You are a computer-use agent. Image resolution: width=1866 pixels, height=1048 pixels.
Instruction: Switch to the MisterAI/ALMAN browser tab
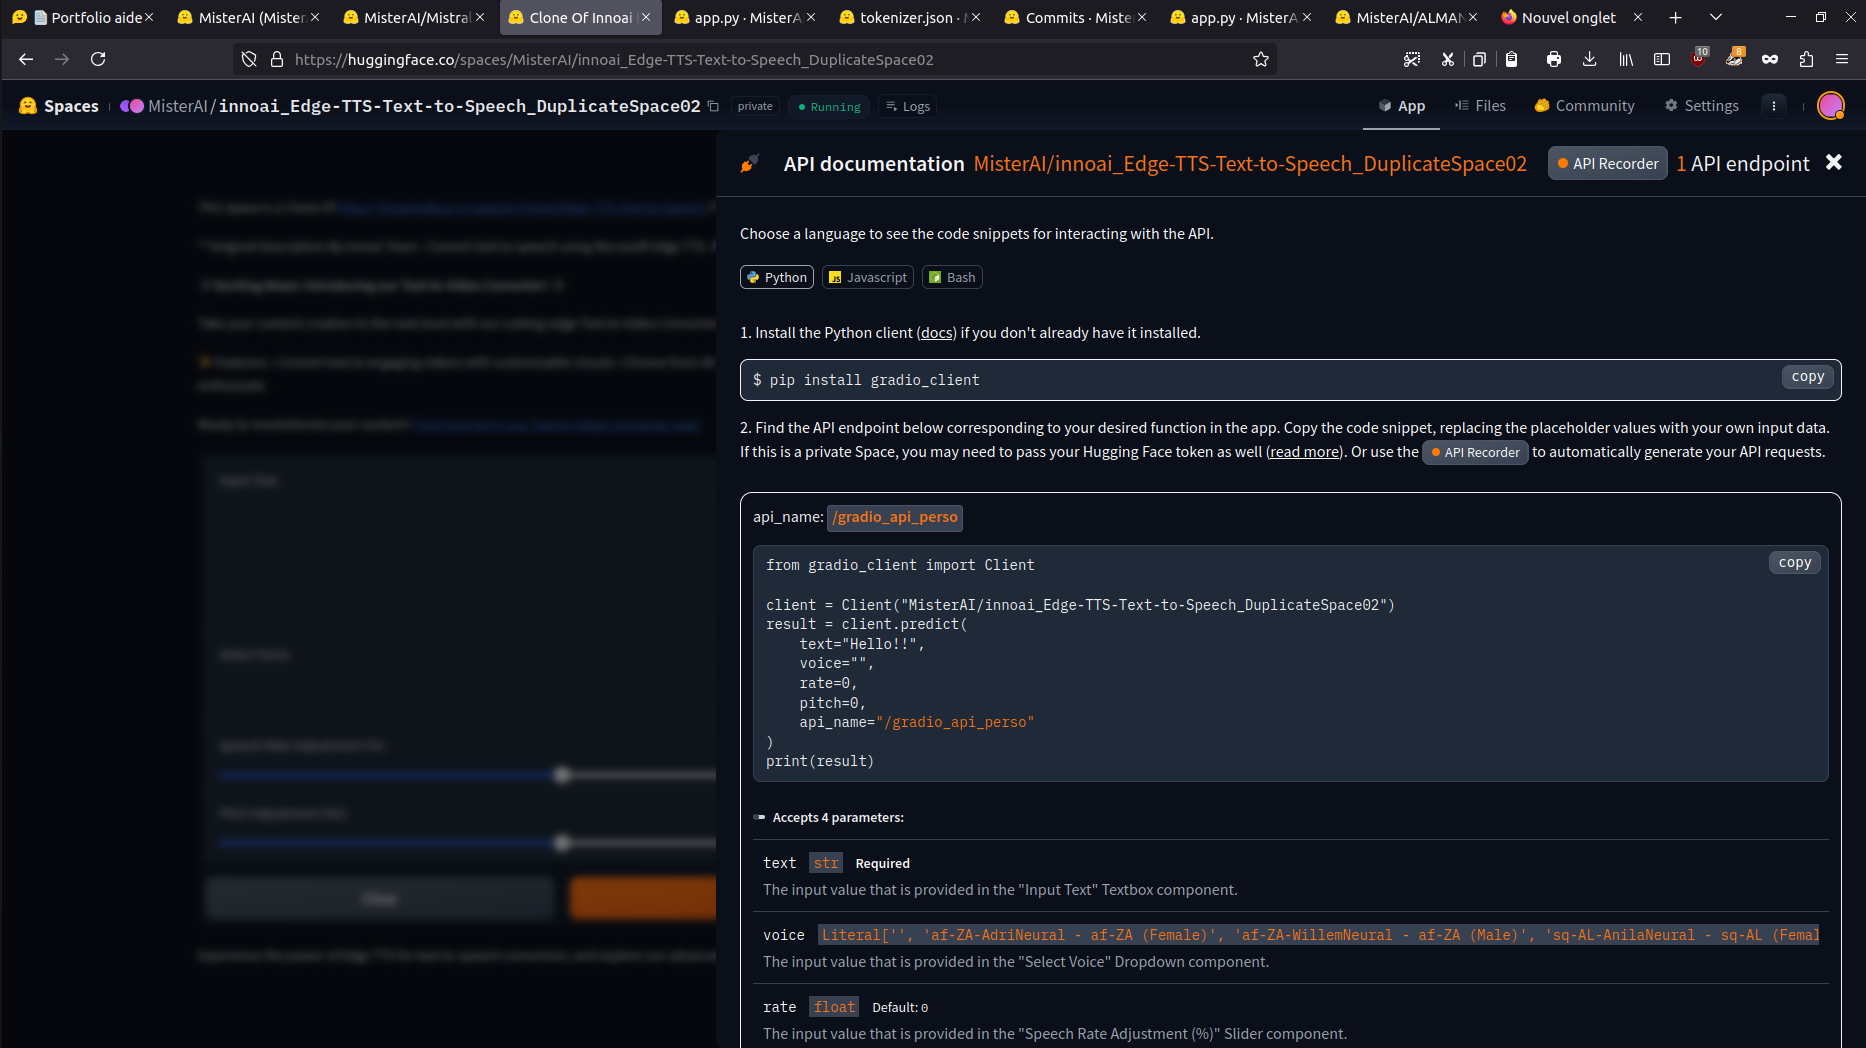click(x=1407, y=17)
